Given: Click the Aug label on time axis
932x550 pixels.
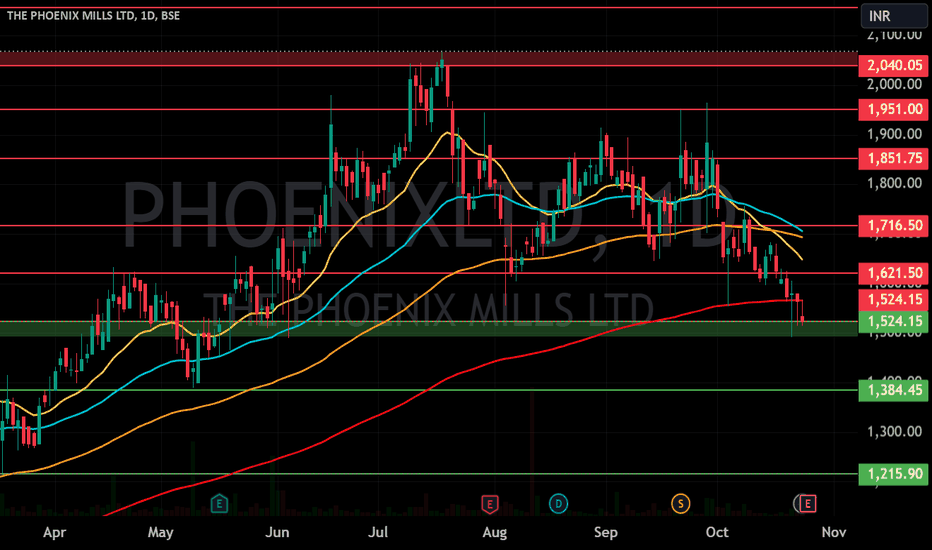Looking at the screenshot, I should pos(495,532).
